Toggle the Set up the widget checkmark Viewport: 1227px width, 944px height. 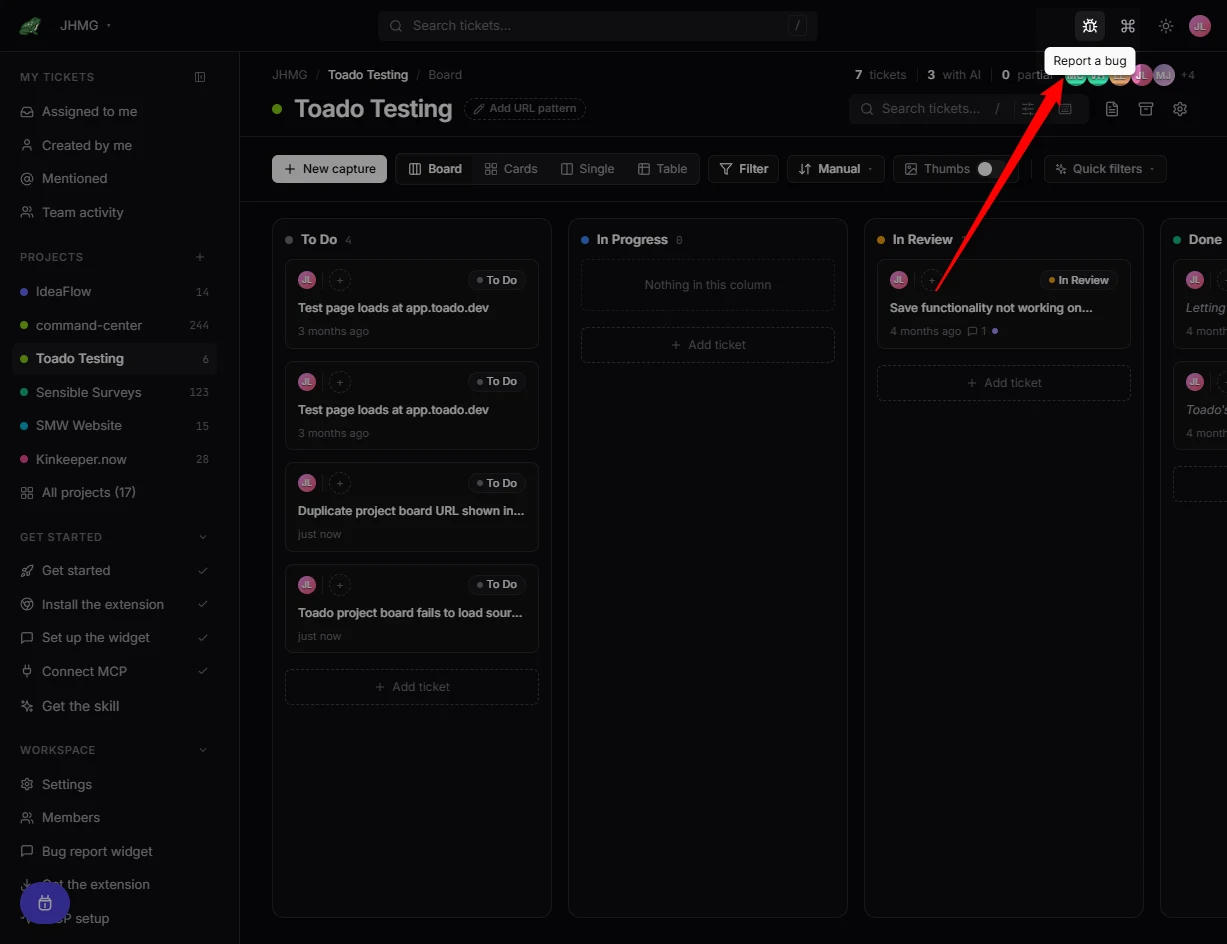203,638
